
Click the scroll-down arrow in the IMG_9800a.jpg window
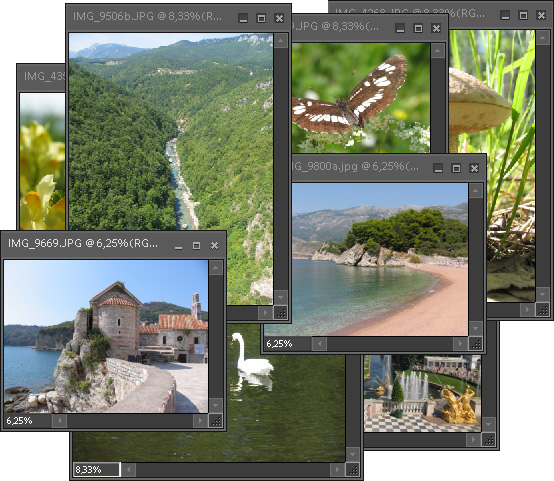click(476, 329)
